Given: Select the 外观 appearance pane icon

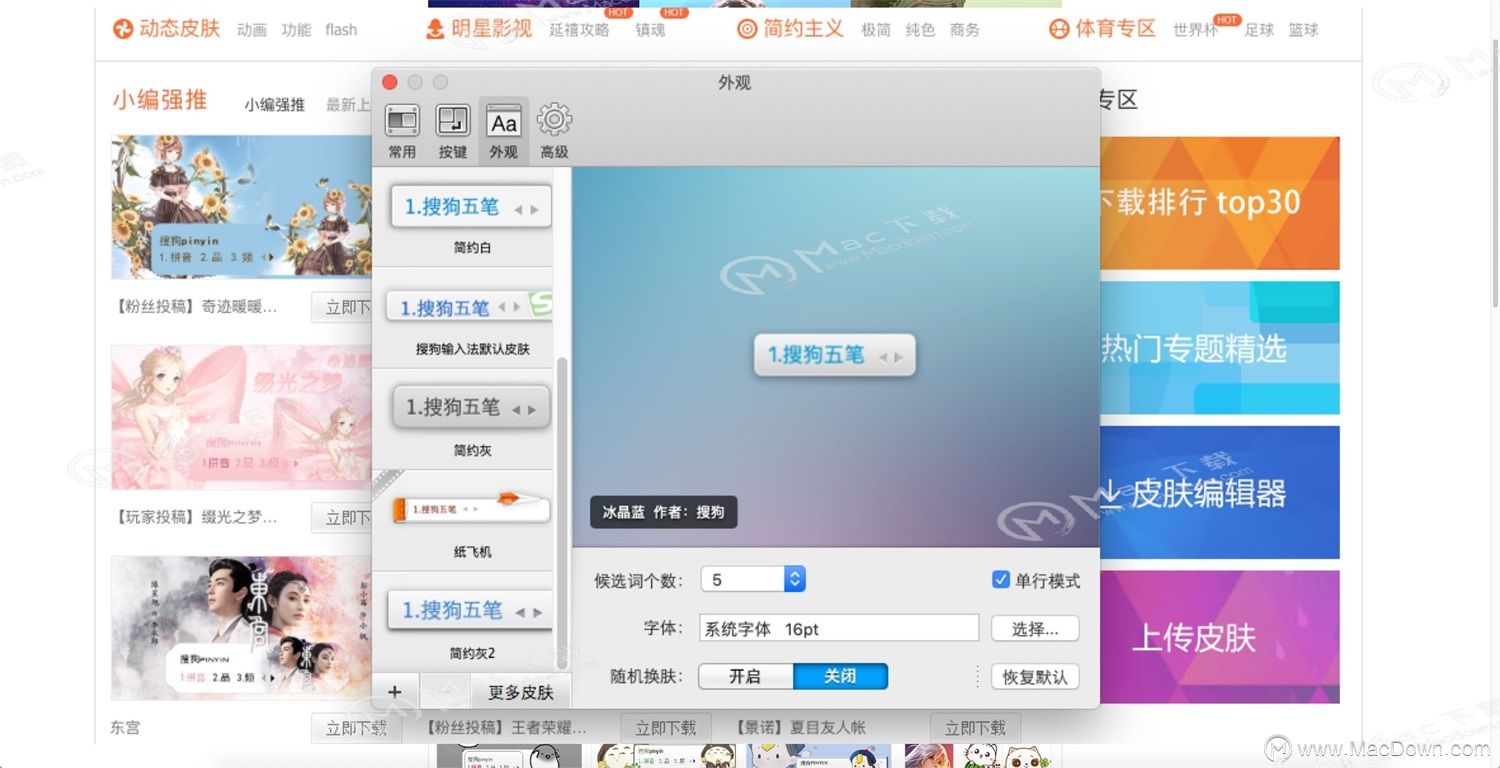Looking at the screenshot, I should 504,131.
